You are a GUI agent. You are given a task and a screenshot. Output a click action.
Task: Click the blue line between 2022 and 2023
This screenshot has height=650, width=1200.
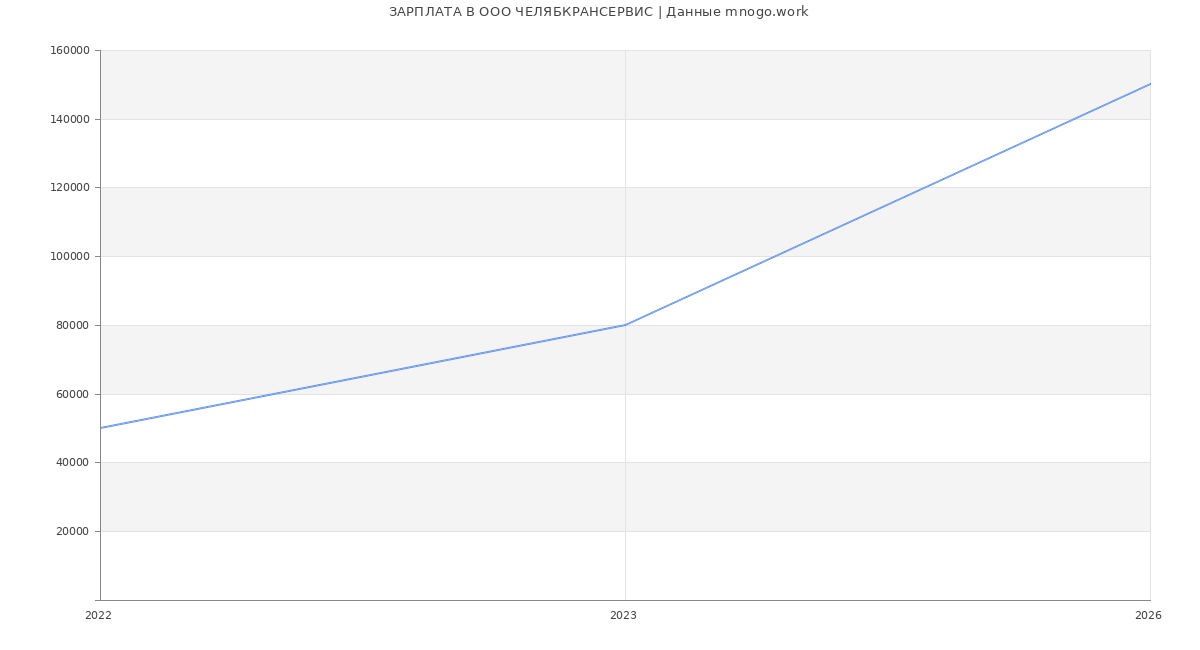coord(363,376)
